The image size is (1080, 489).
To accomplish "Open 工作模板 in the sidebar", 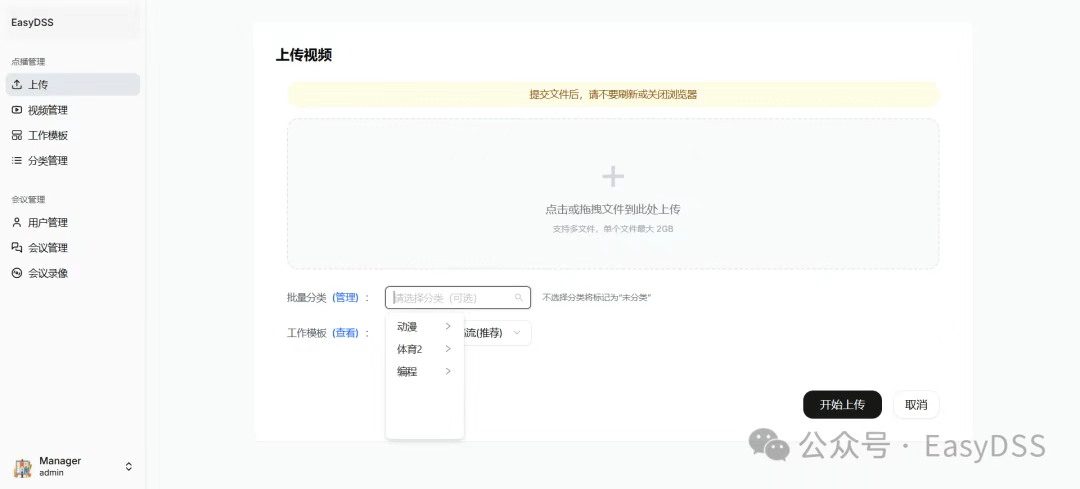I will [x=73, y=136].
